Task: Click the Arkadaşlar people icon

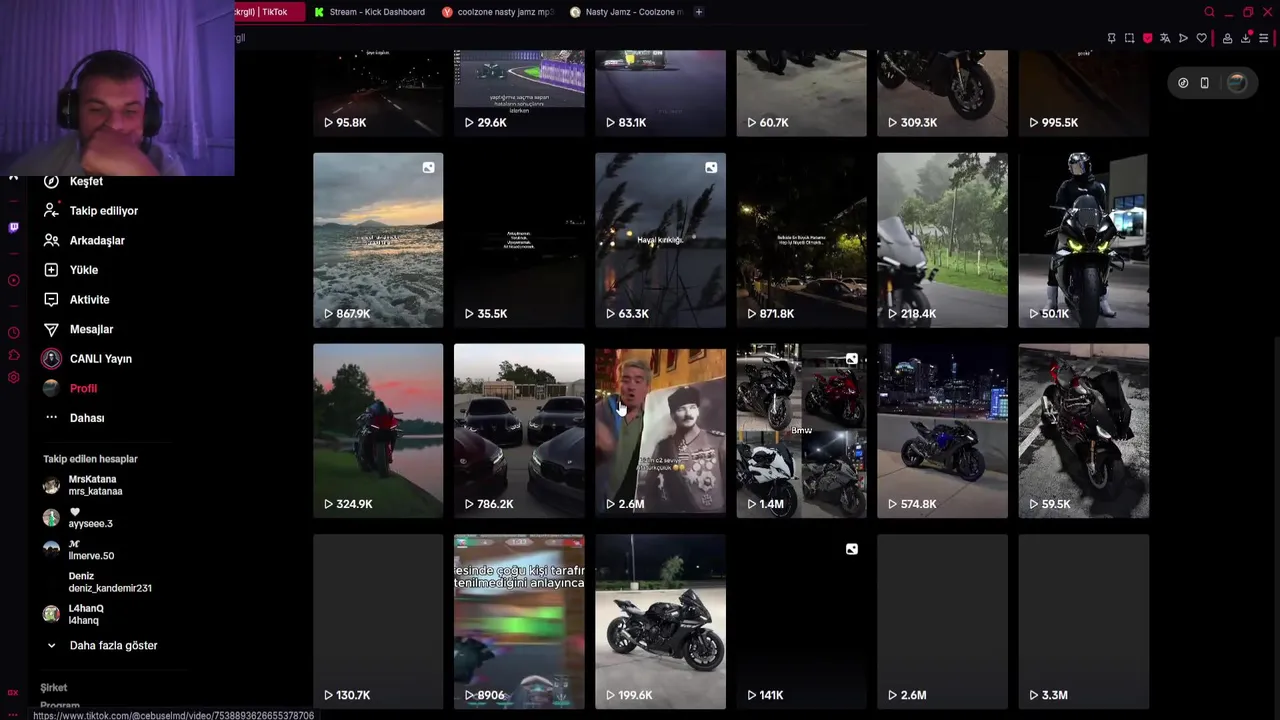Action: pyautogui.click(x=51, y=240)
